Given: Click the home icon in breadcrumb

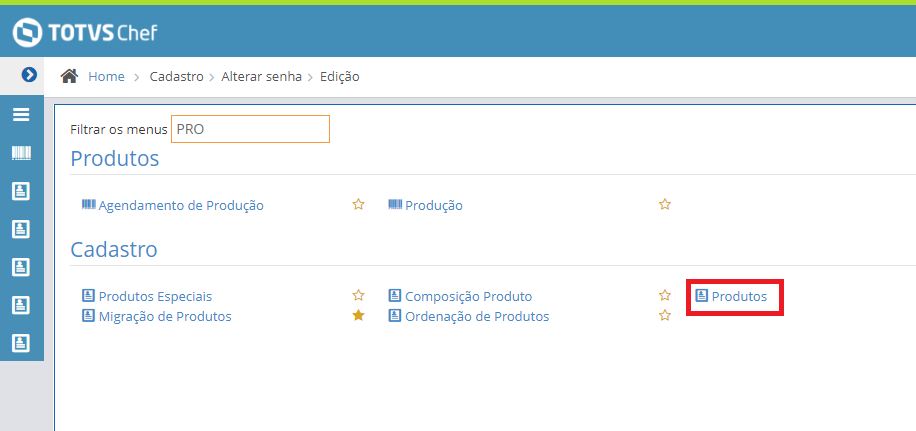Looking at the screenshot, I should click(70, 76).
